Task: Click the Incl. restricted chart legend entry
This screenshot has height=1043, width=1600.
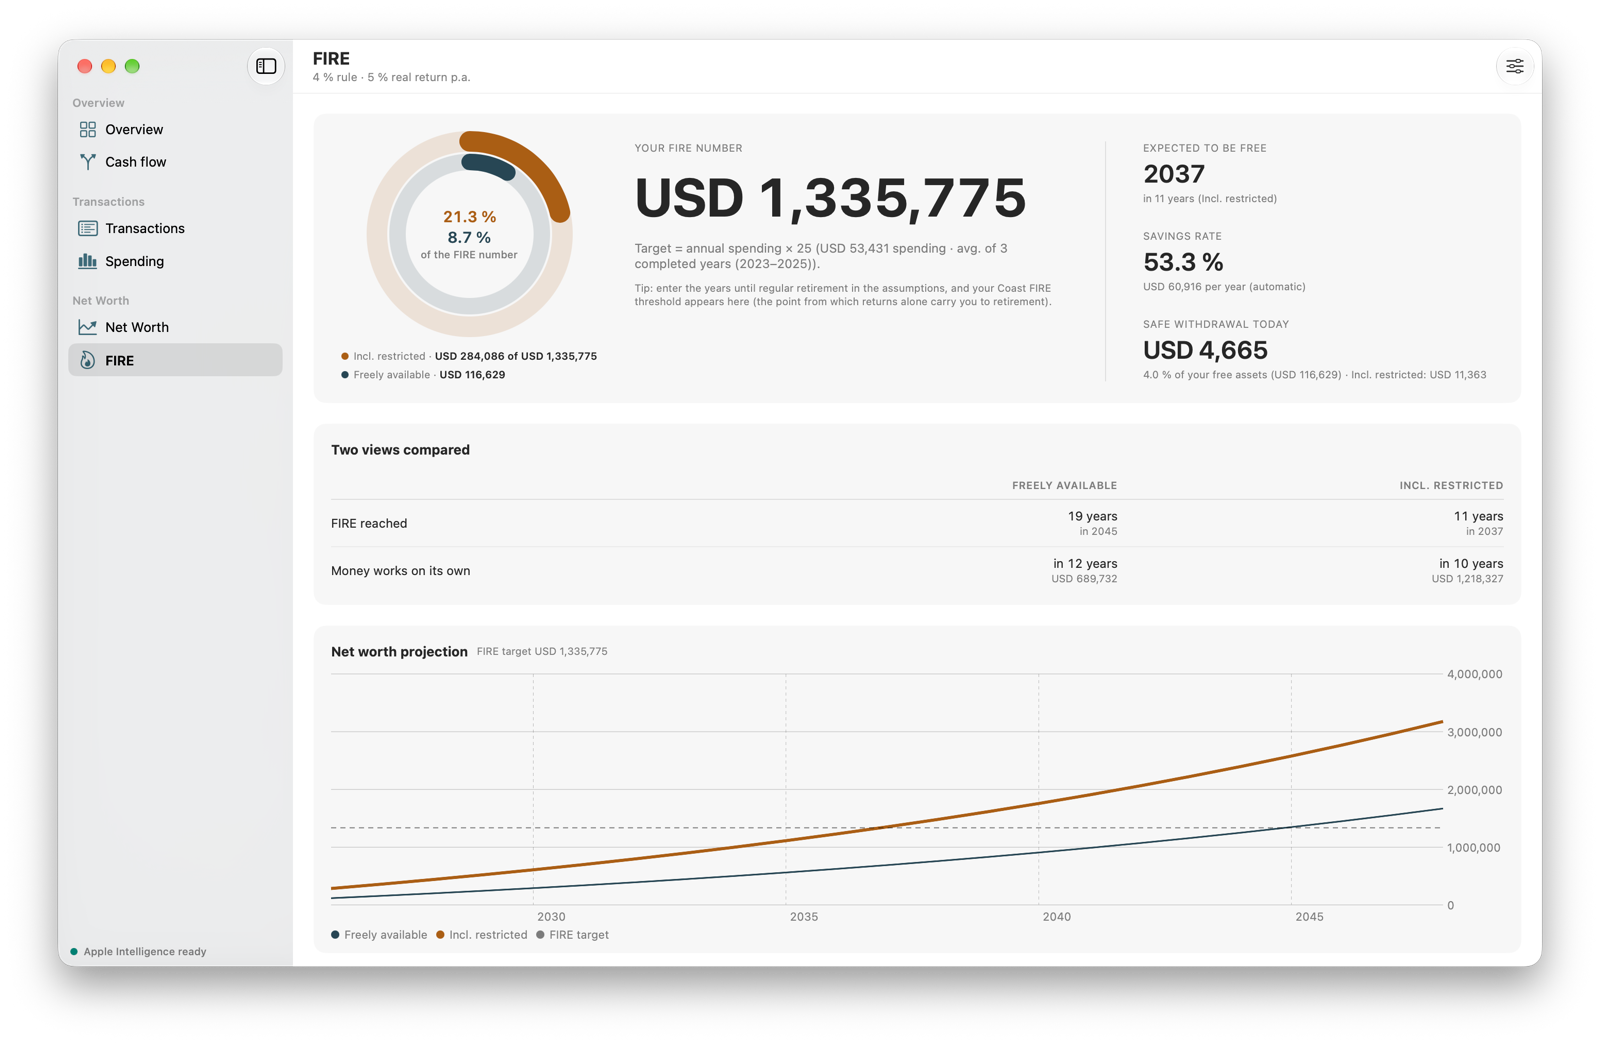Action: pyautogui.click(x=481, y=935)
